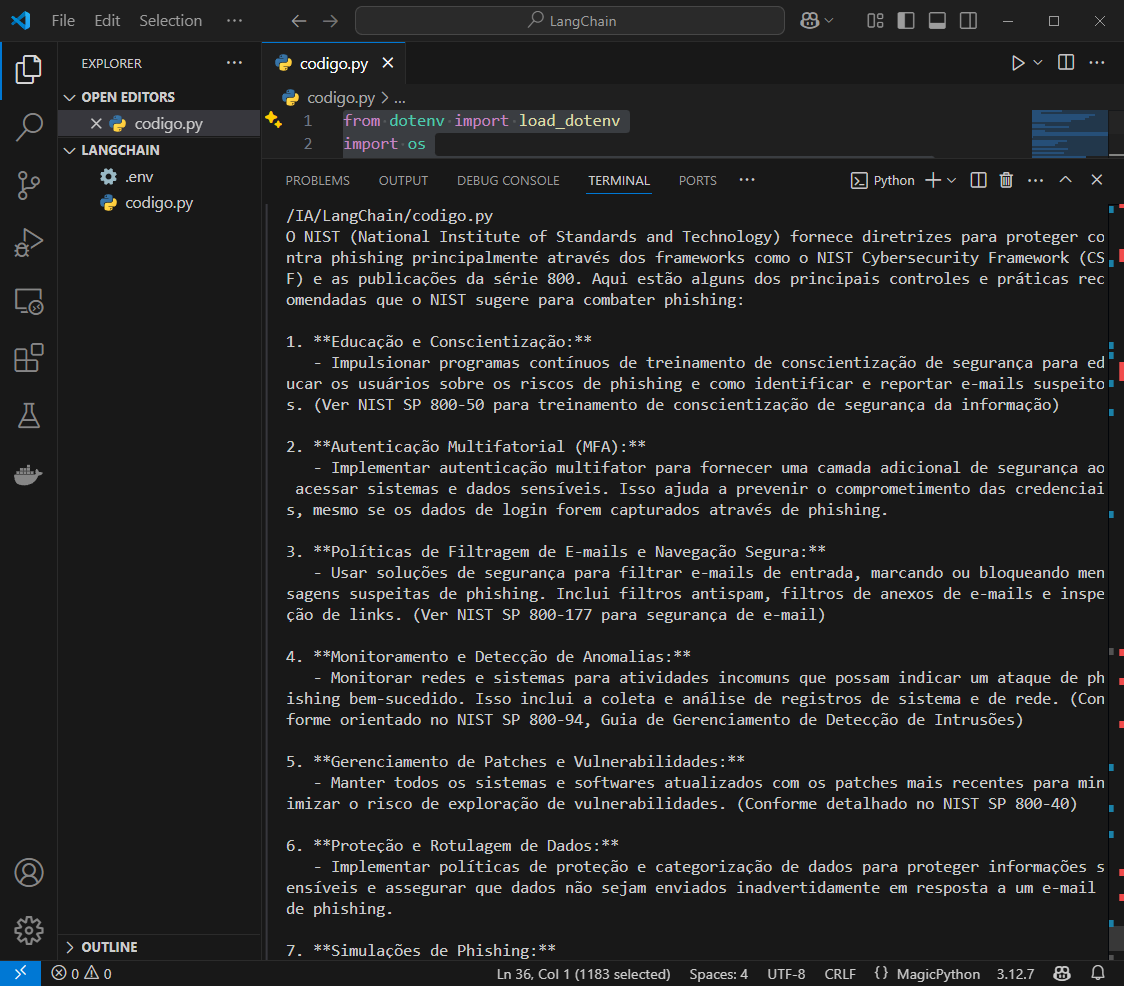Show hidden menu bar items with ellipsis
Image resolution: width=1124 pixels, height=986 pixels.
(234, 21)
